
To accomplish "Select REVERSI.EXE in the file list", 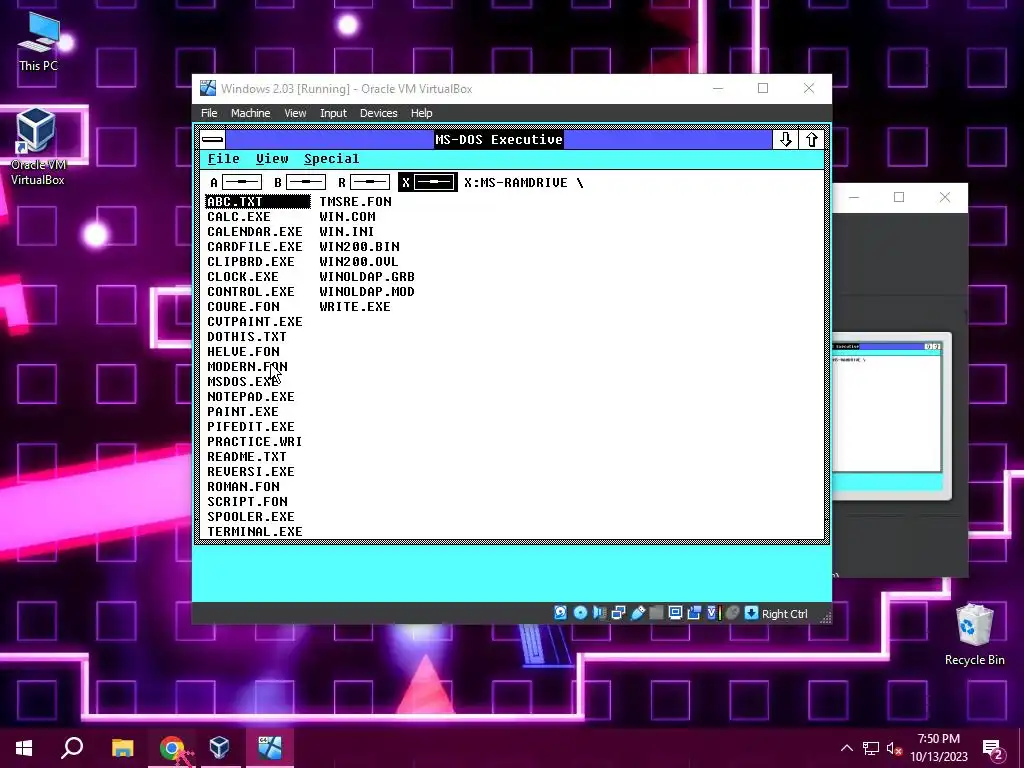I will coord(251,472).
